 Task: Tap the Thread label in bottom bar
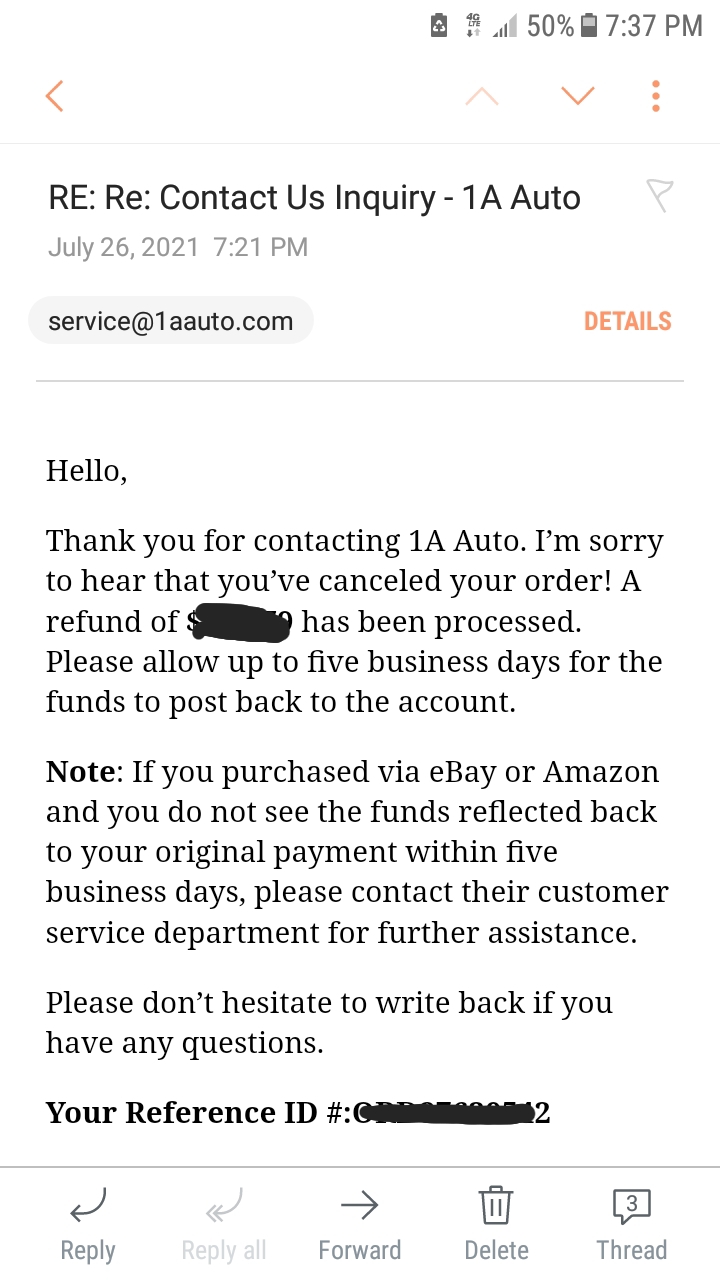click(631, 1251)
